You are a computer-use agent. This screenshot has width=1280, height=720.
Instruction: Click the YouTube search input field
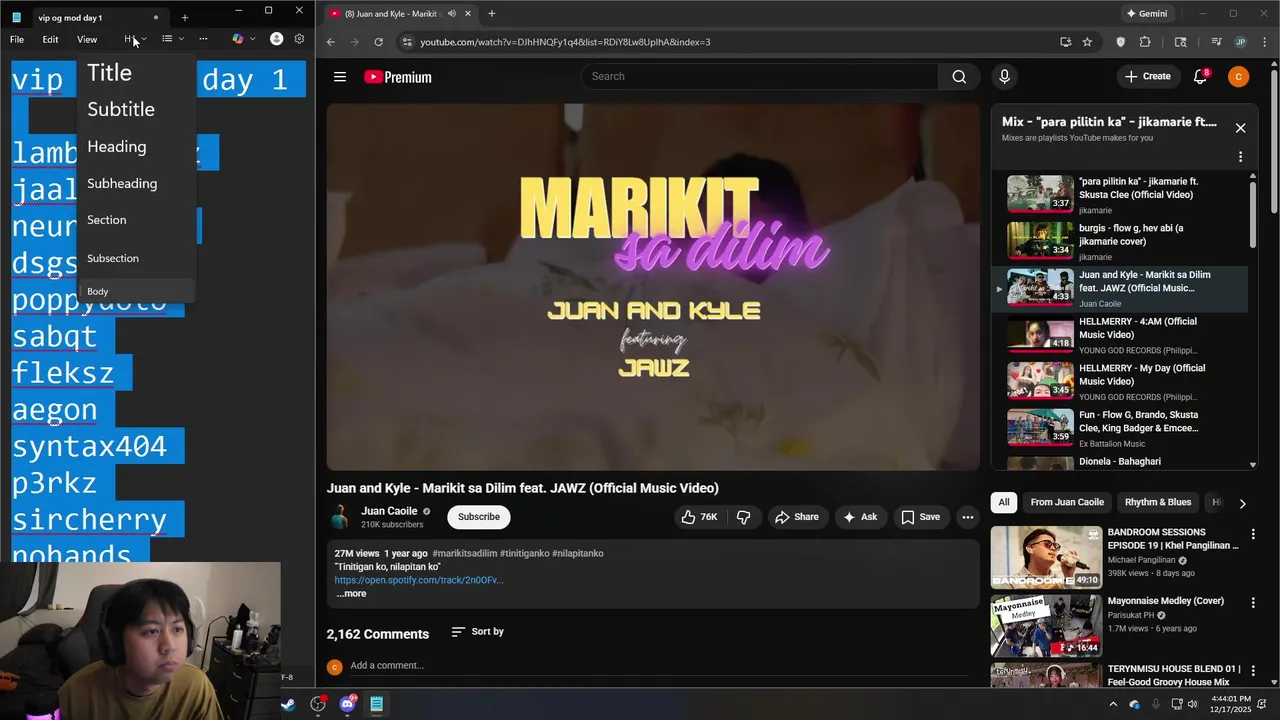pos(760,77)
